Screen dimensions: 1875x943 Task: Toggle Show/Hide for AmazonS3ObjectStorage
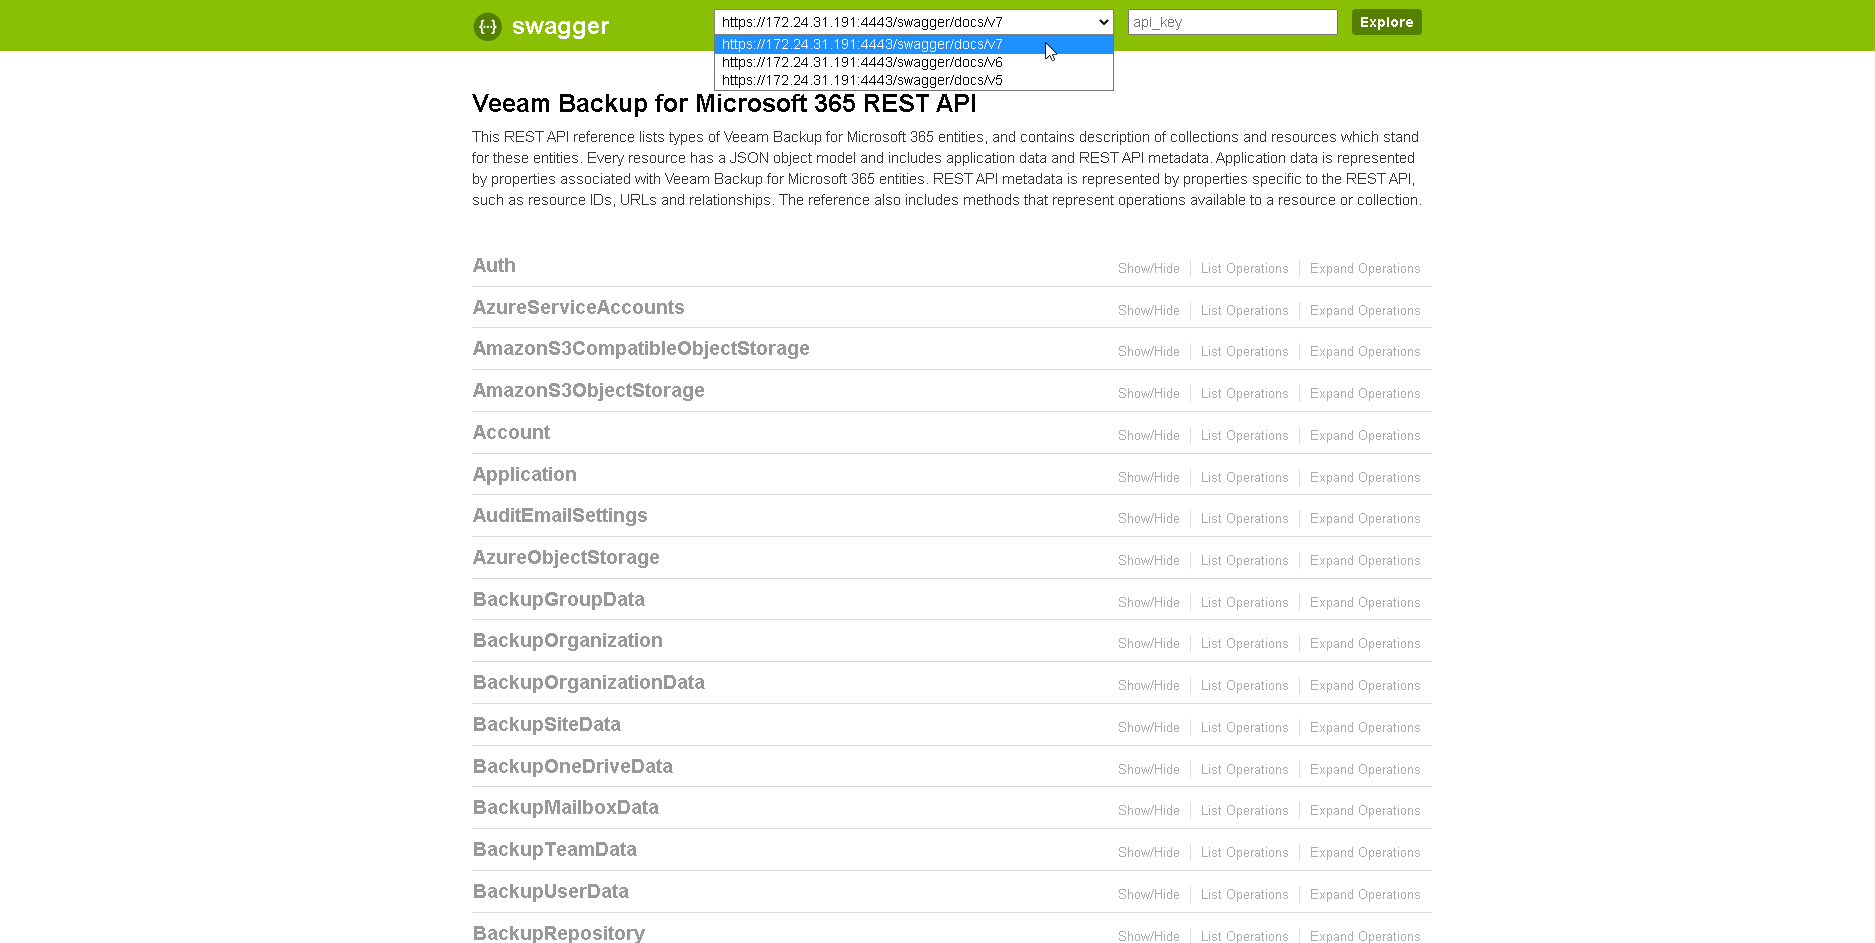pos(1148,394)
